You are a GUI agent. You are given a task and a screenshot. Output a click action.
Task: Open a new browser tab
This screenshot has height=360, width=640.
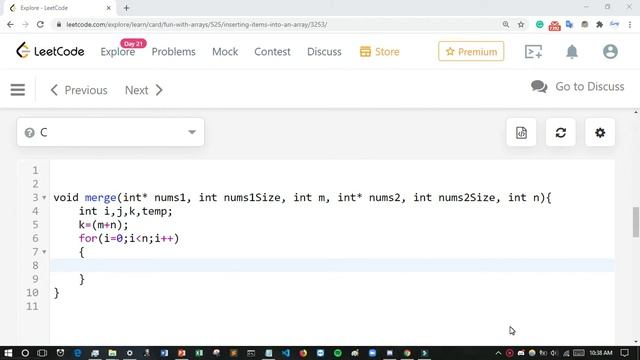tap(126, 8)
